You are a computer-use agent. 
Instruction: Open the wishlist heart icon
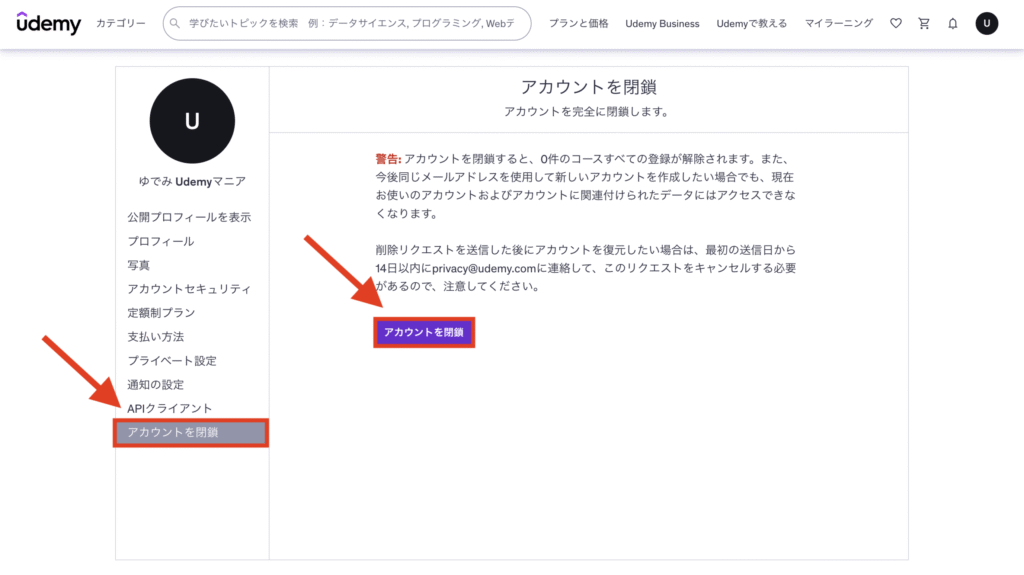[895, 23]
